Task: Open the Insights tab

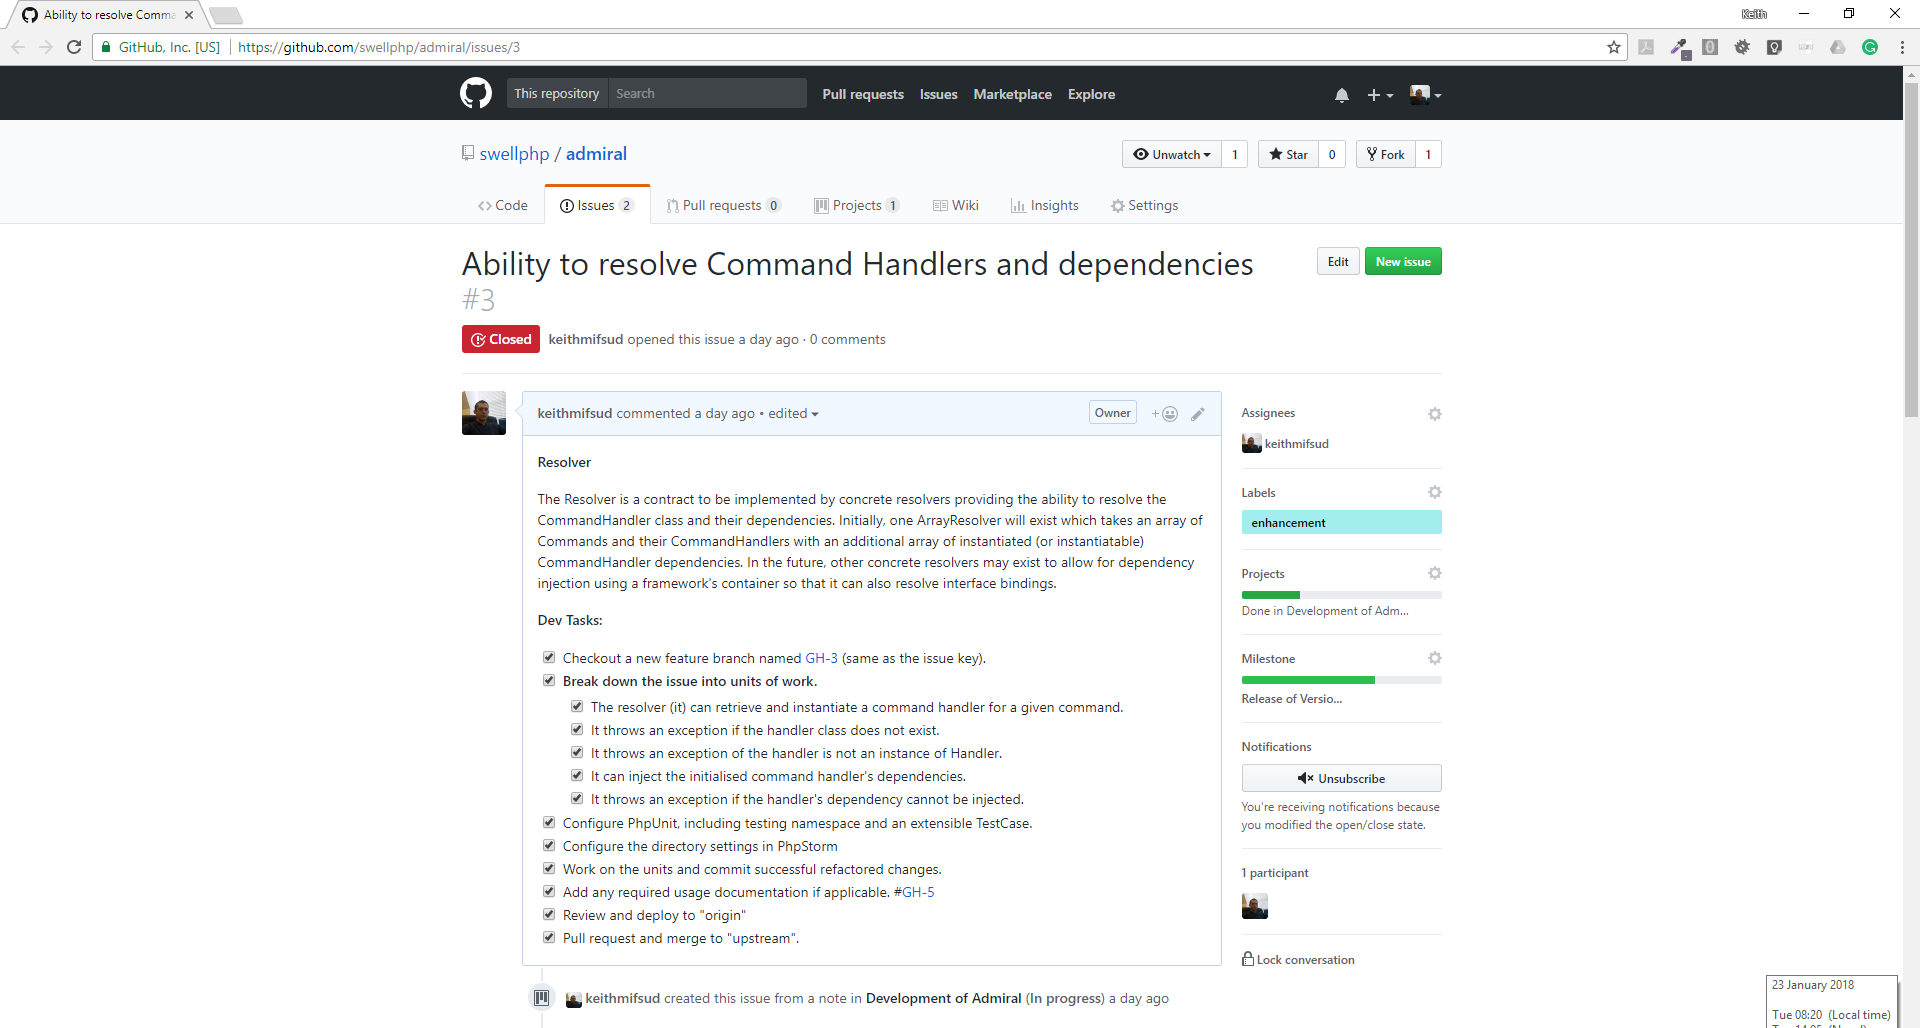Action: tap(1045, 205)
